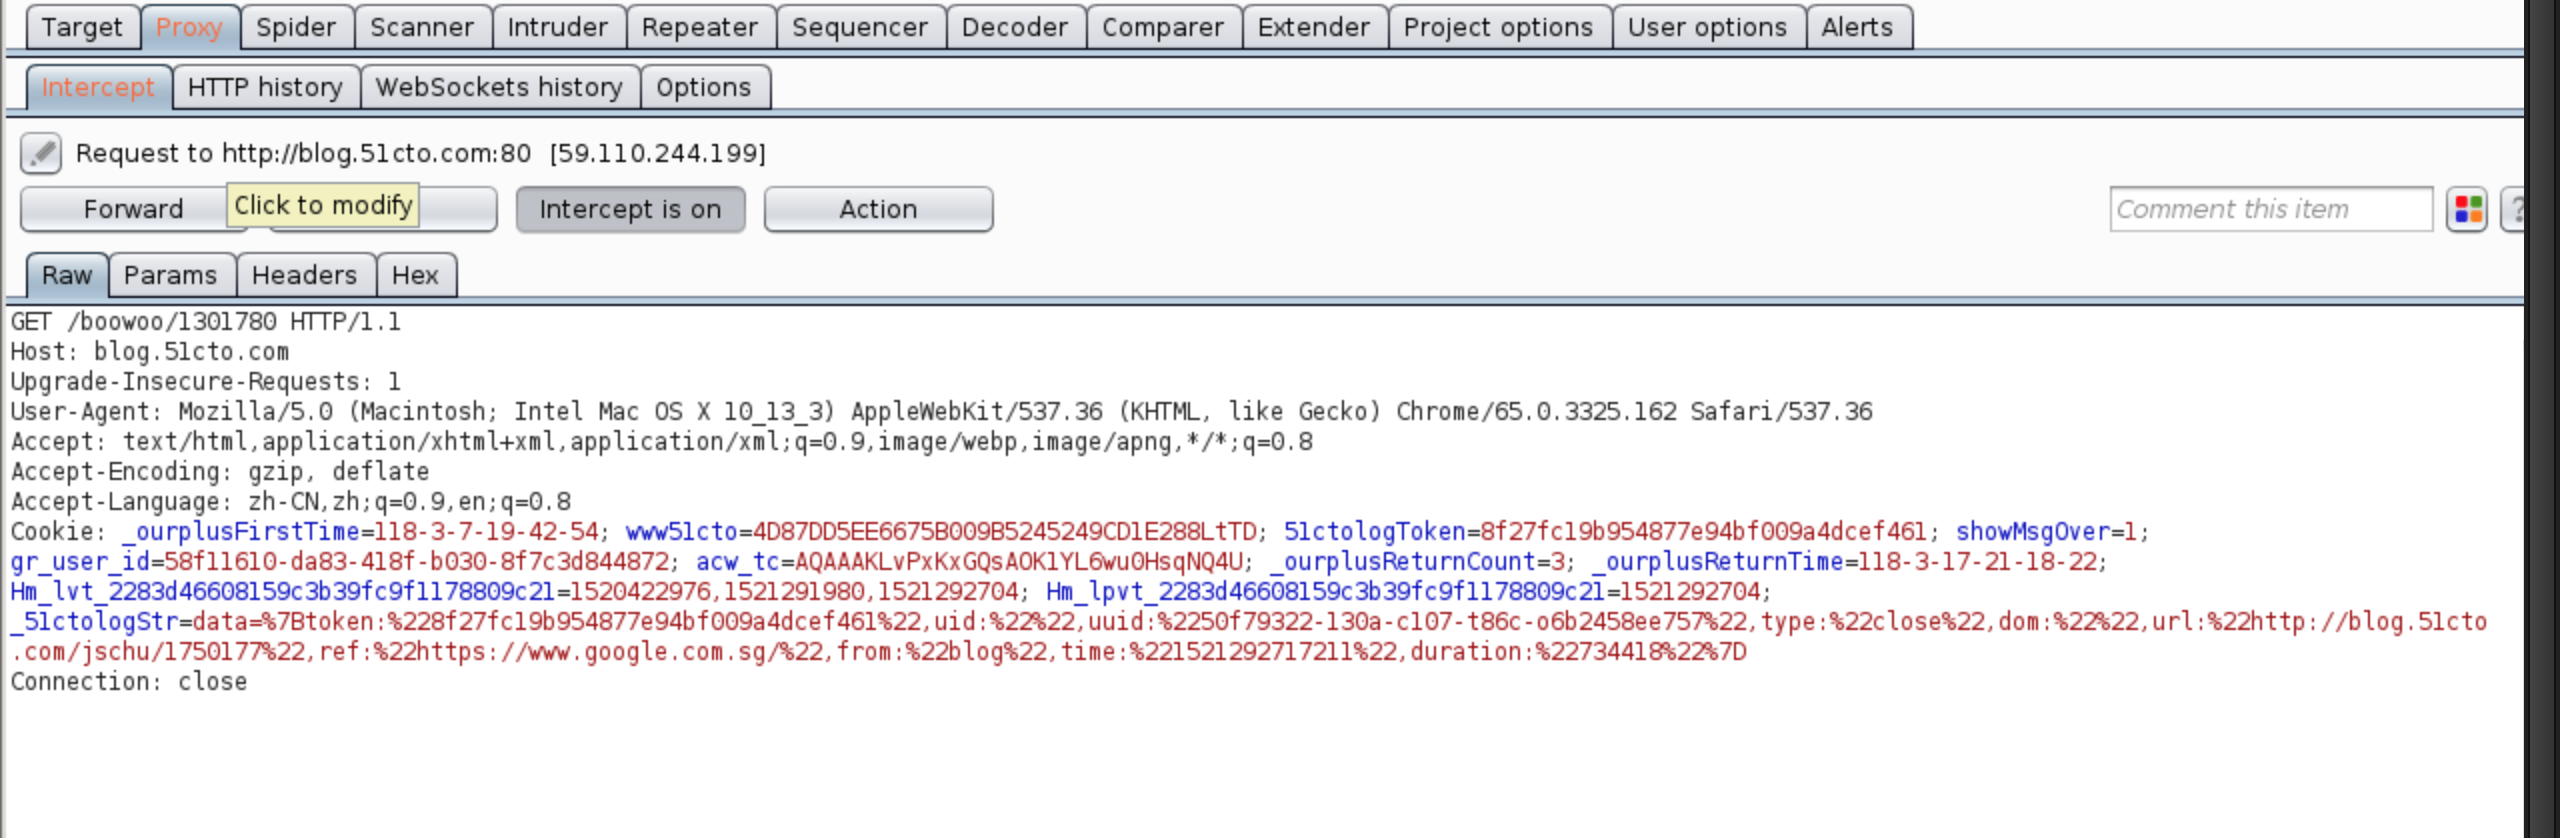2560x838 pixels.
Task: Open the HTTP history sub-tab
Action: click(265, 87)
